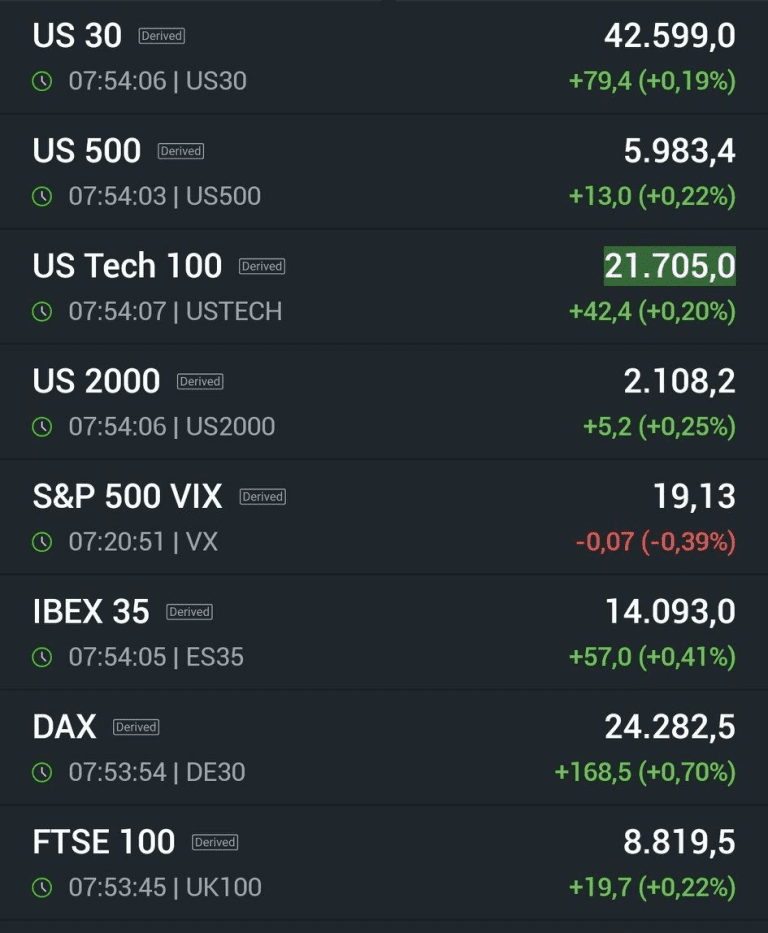This screenshot has width=768, height=933.
Task: Tap the clock icon next to US2000 symbol
Action: 42,427
